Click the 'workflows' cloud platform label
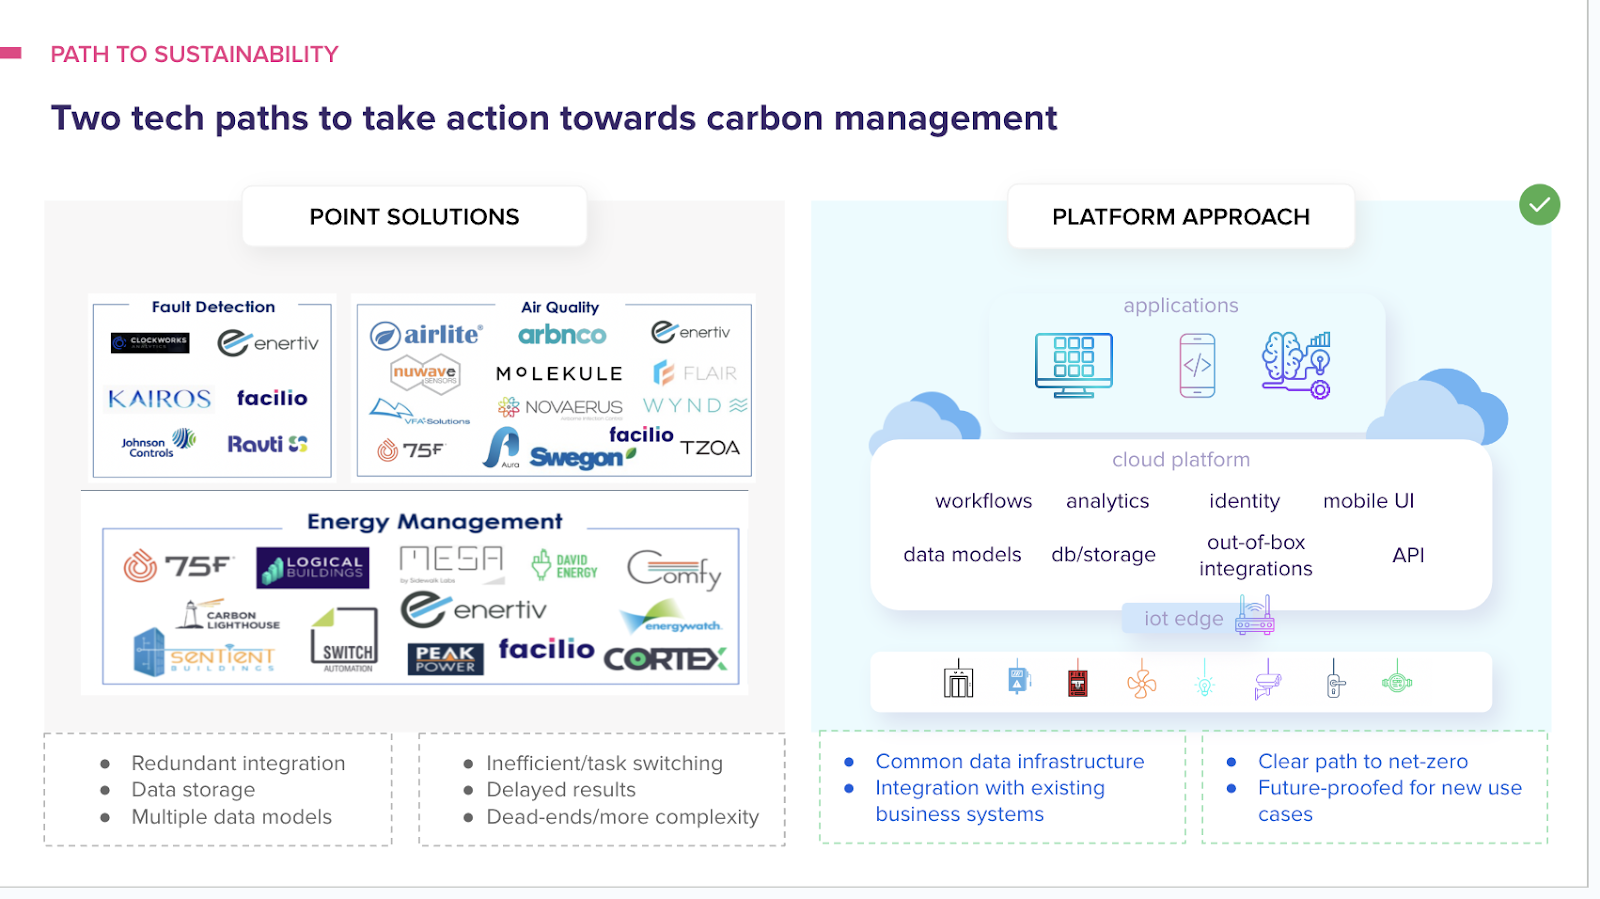This screenshot has width=1600, height=899. click(x=984, y=501)
